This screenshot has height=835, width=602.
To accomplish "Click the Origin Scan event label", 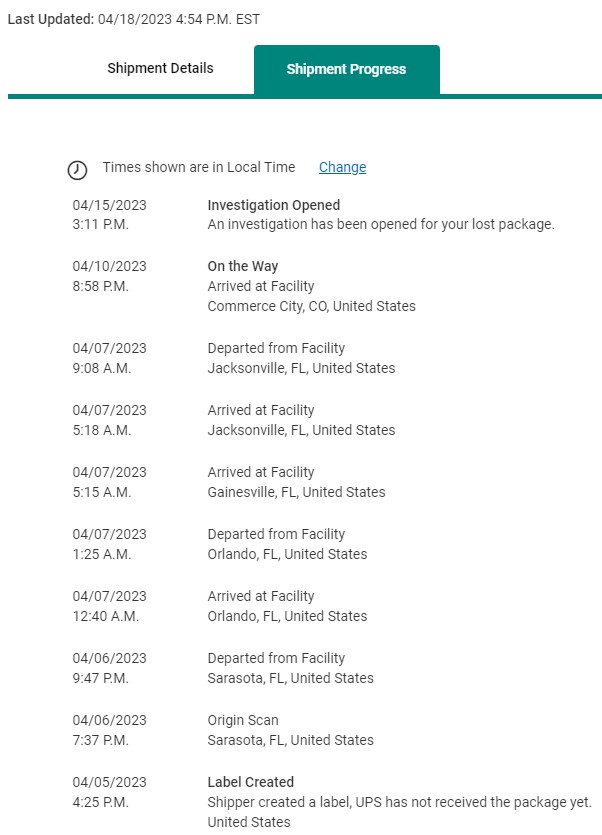I will click(242, 720).
